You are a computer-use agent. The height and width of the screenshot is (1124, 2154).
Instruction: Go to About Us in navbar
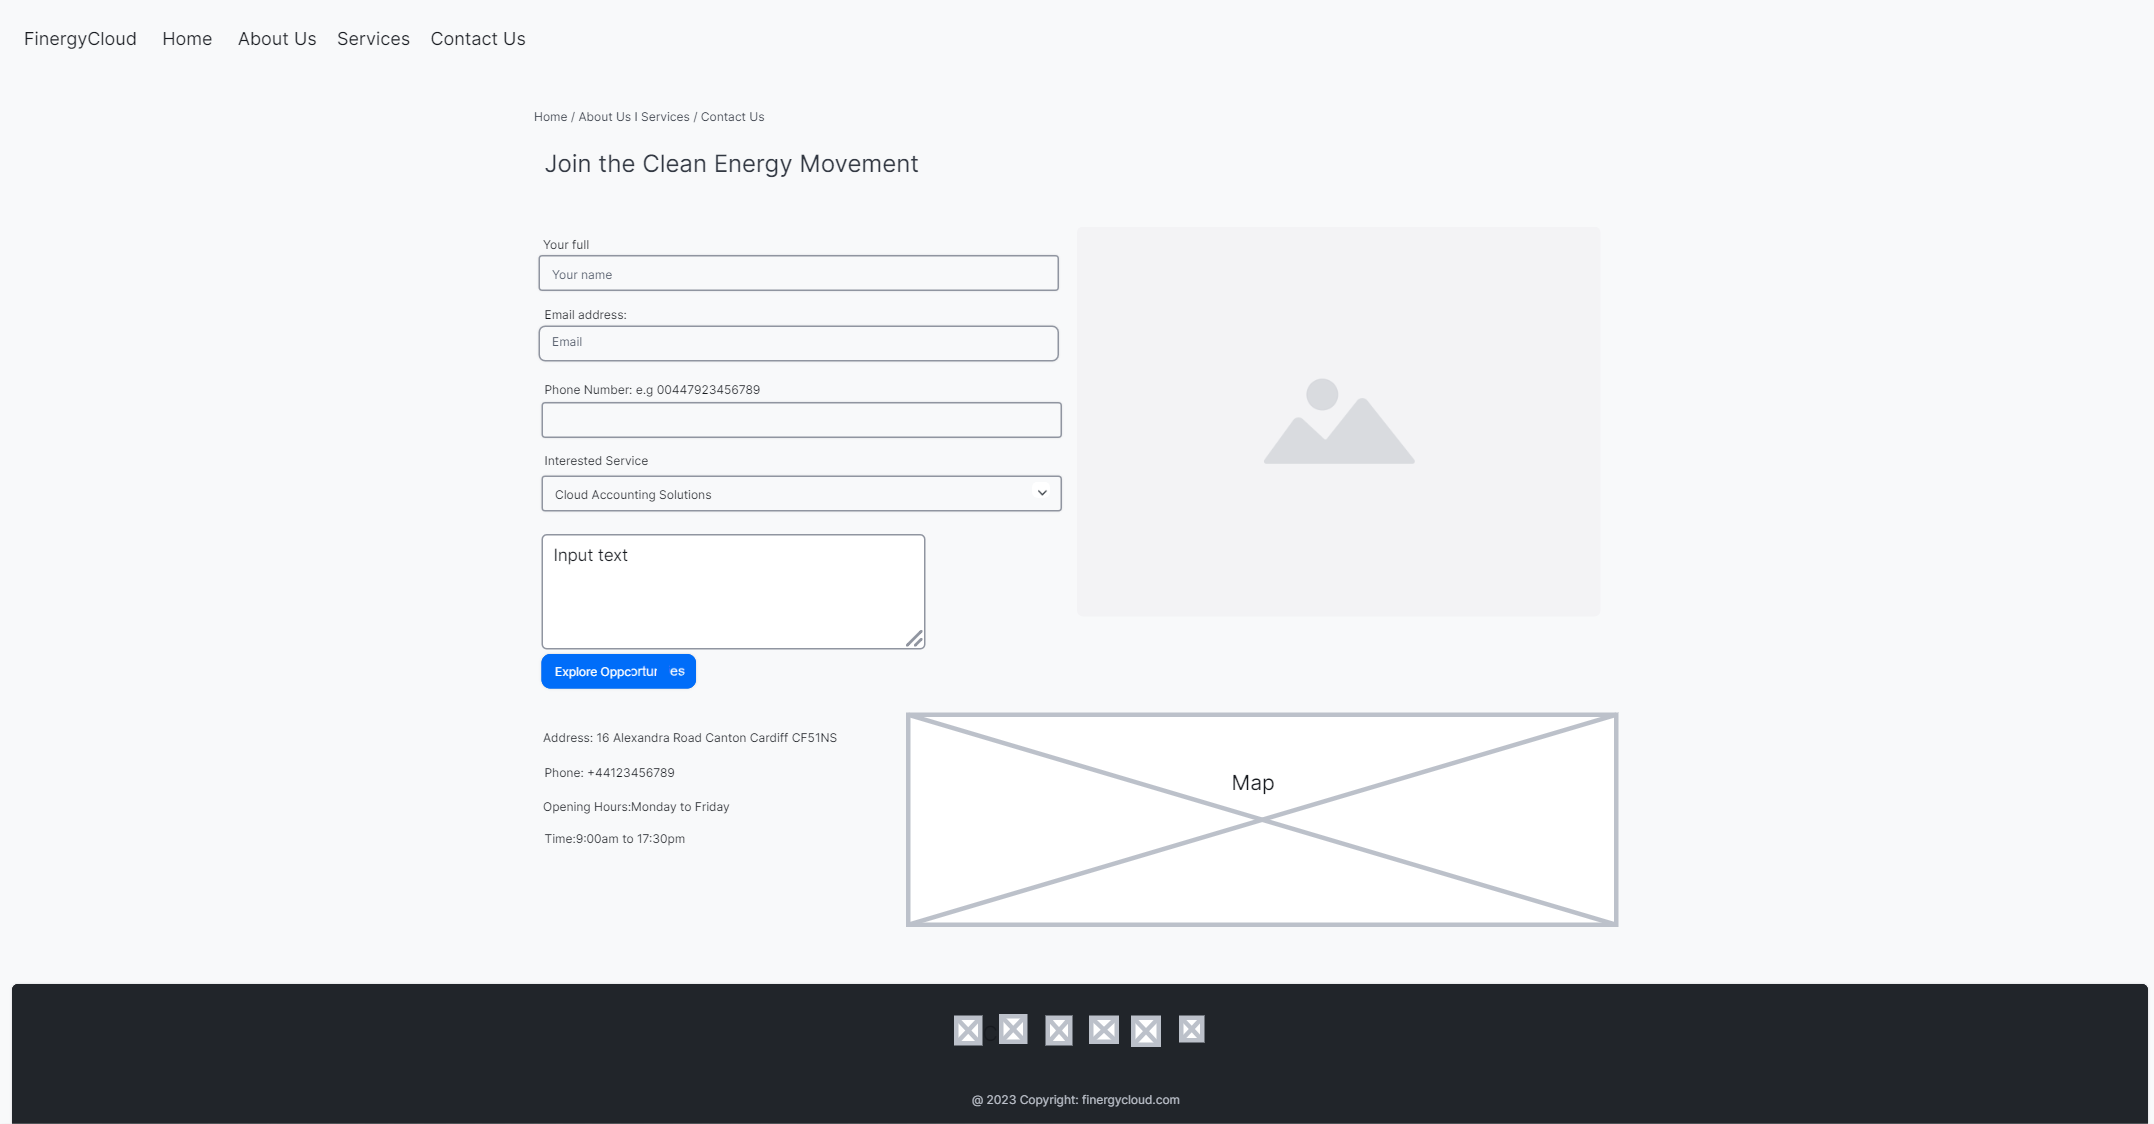click(277, 39)
